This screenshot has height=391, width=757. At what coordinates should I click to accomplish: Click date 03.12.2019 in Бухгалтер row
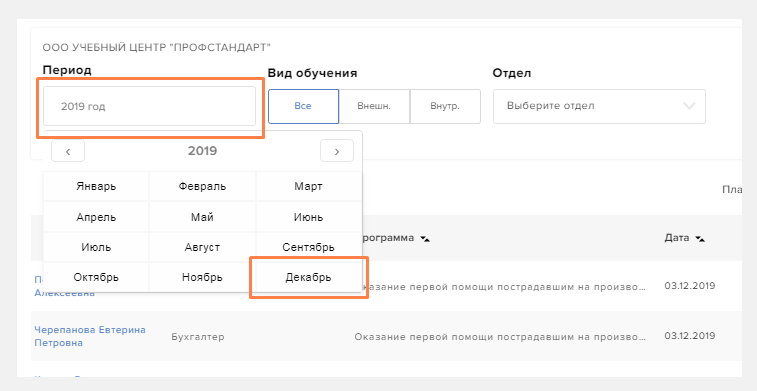(689, 335)
